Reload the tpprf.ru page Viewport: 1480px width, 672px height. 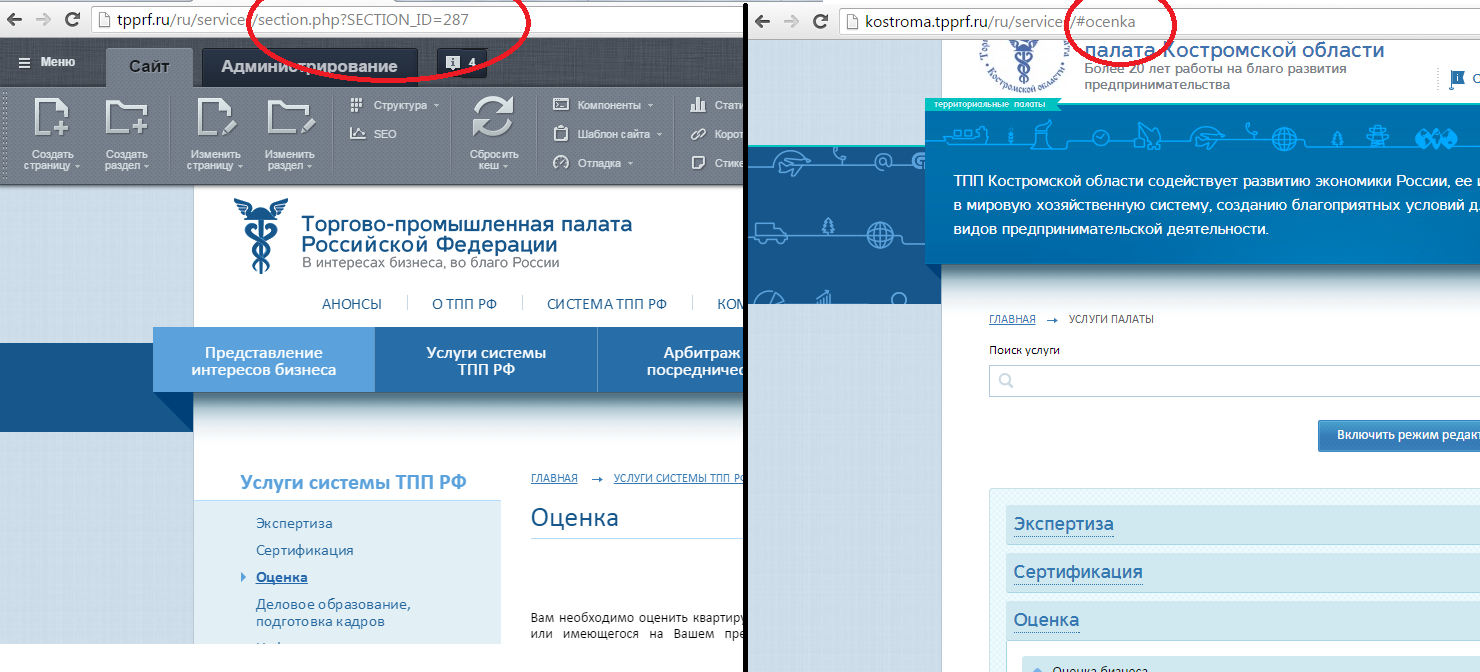click(x=72, y=20)
